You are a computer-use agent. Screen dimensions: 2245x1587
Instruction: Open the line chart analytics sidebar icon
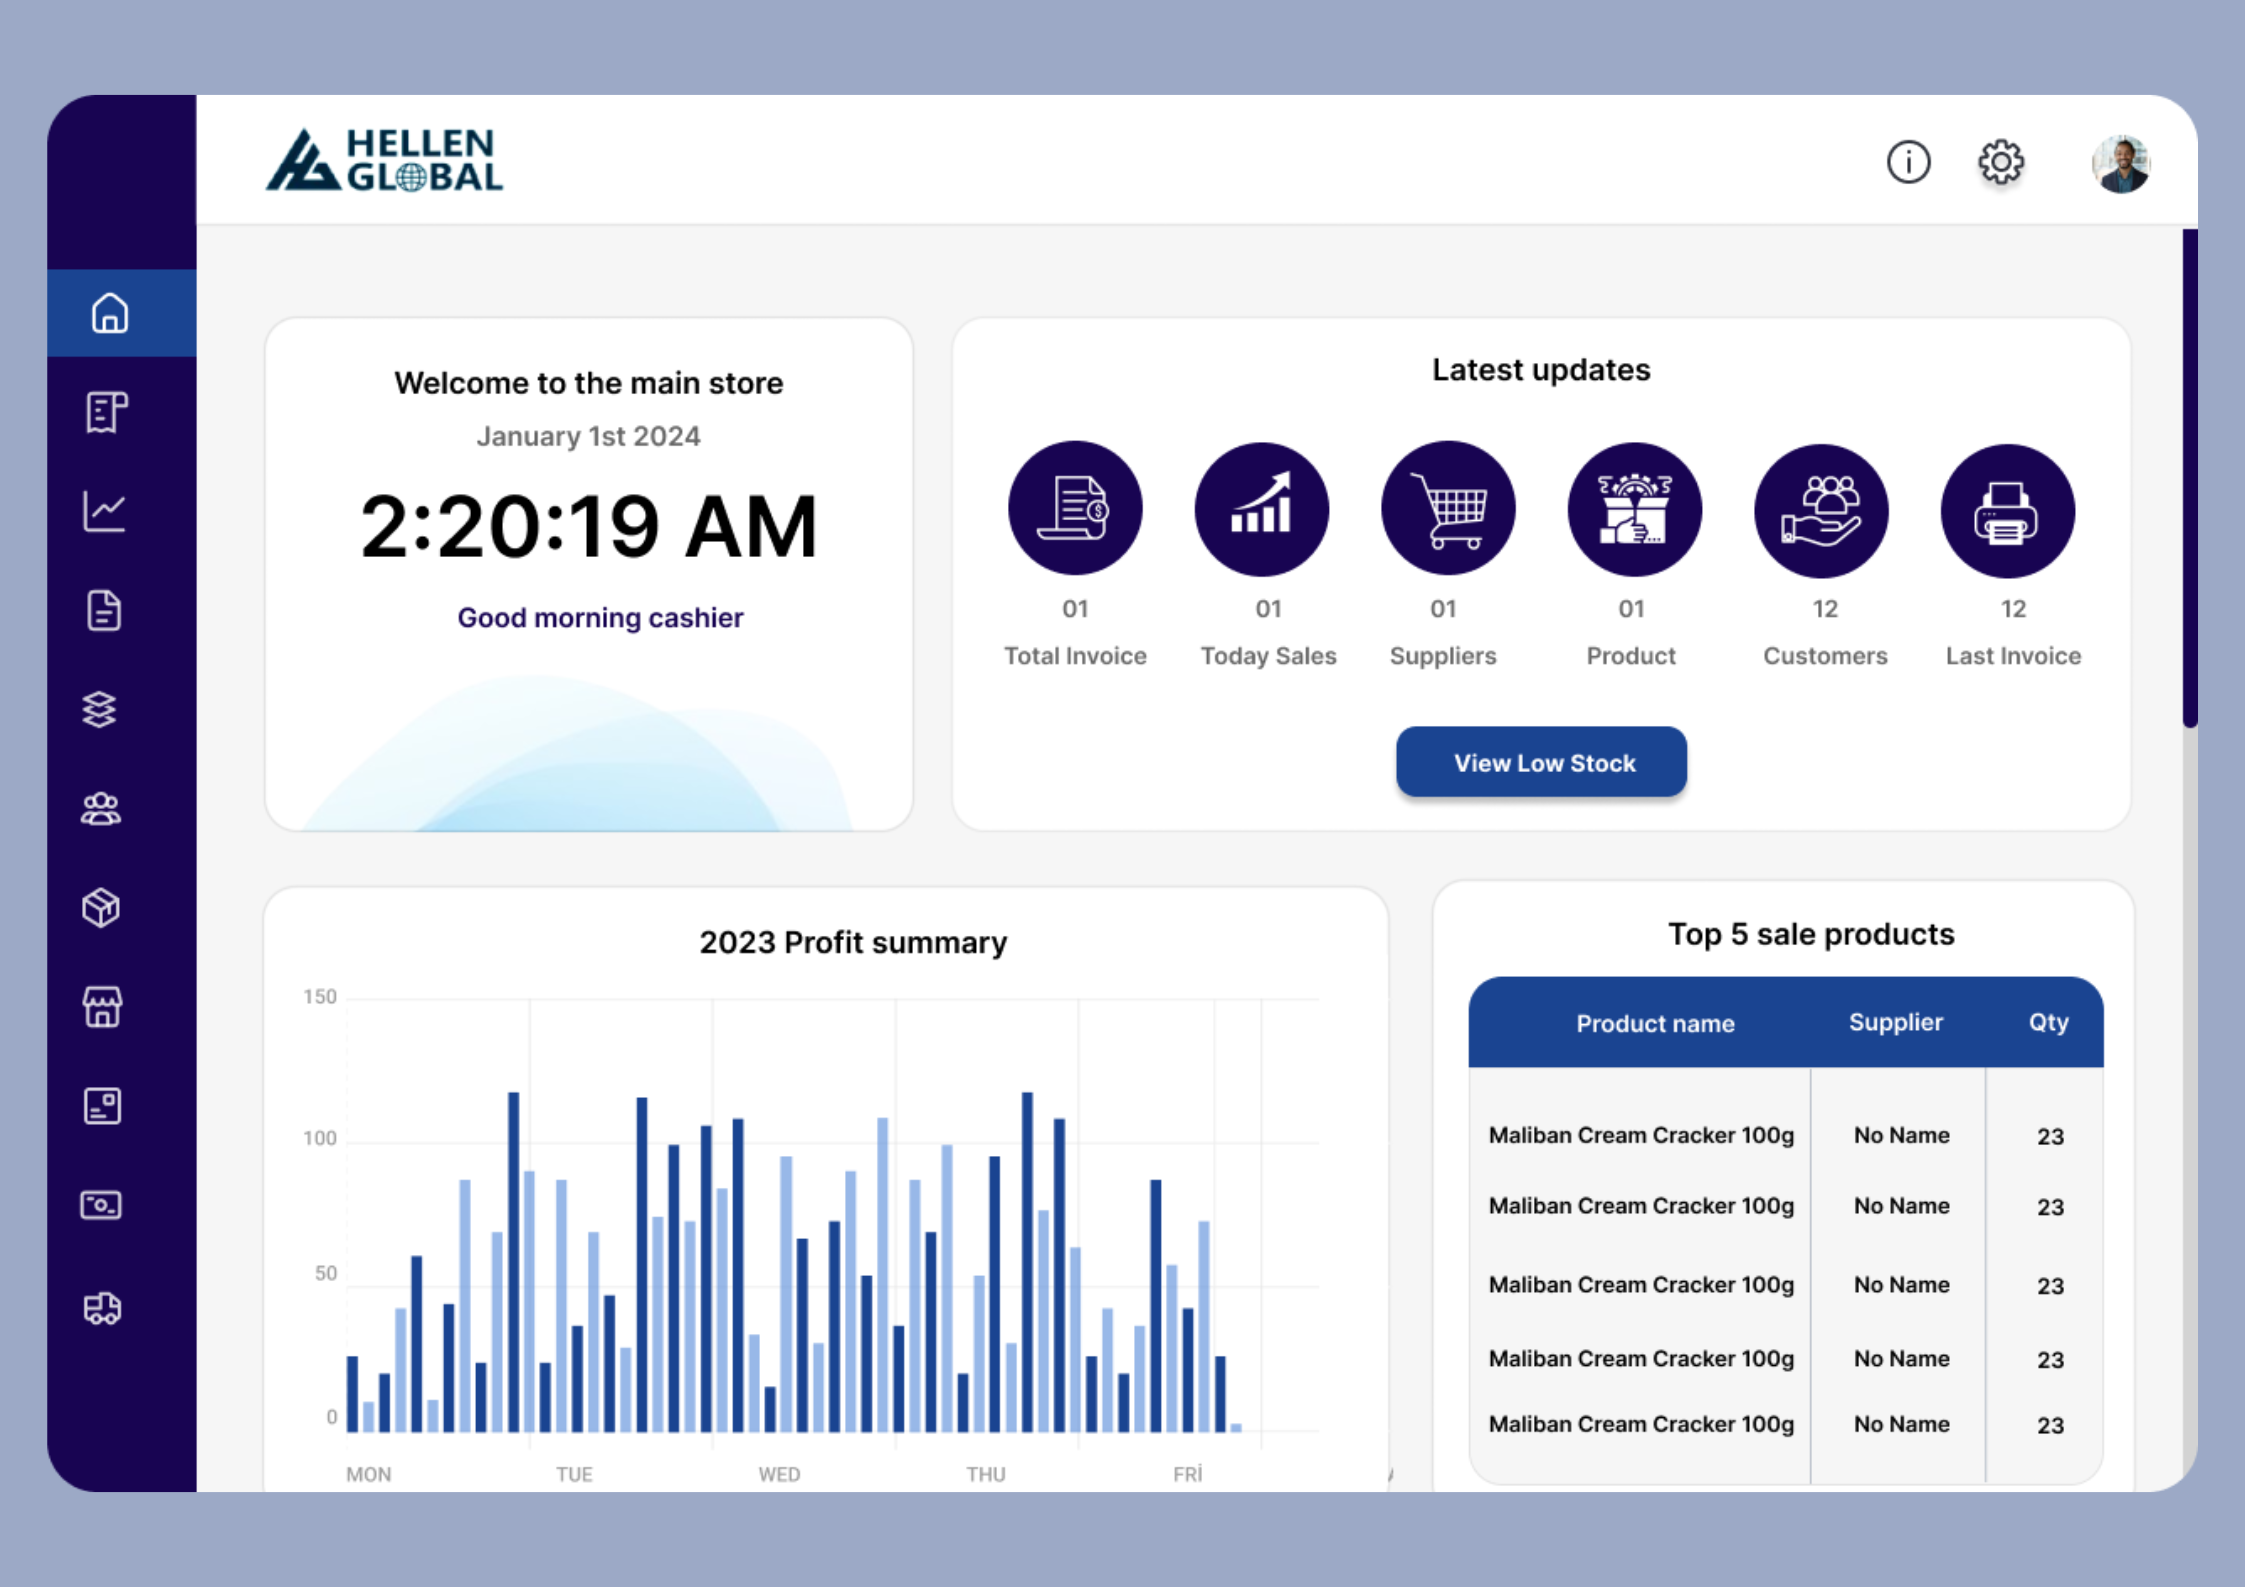click(104, 511)
